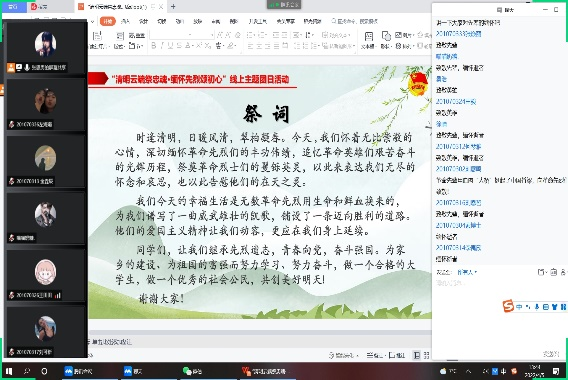The height and width of the screenshot is (380, 568).
Task: Apply bold formatting with the B icon
Action: [x=154, y=46]
